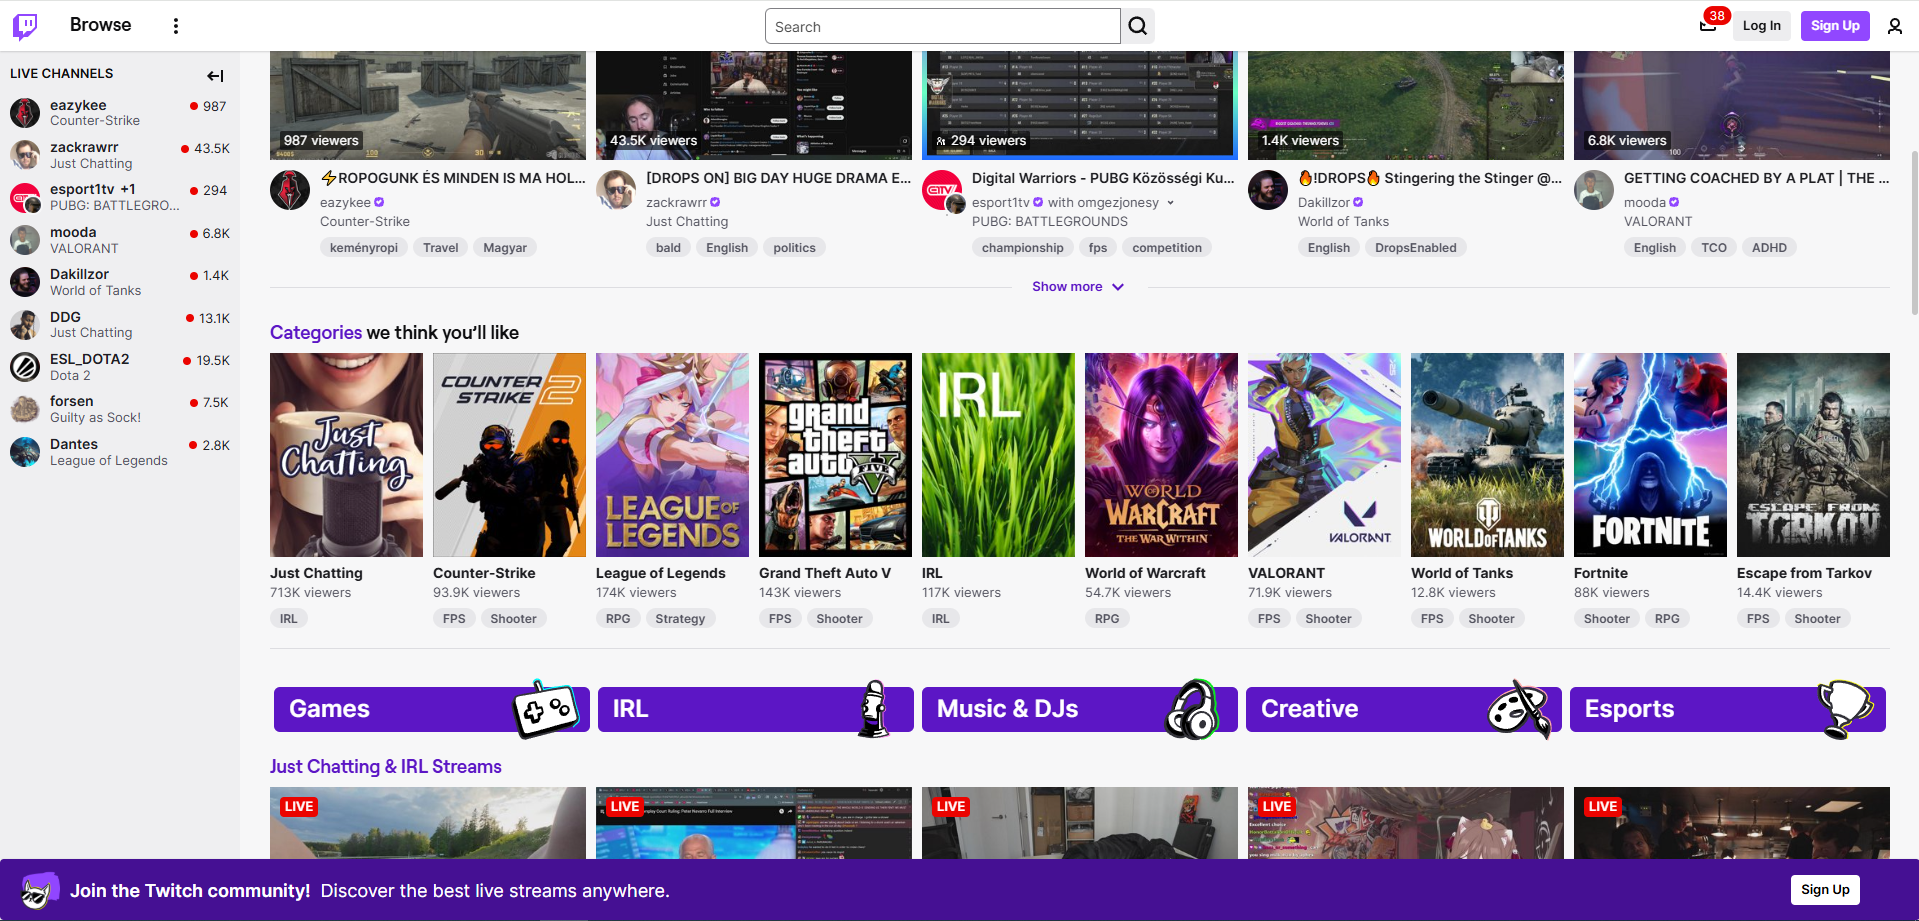The image size is (1919, 921).
Task: Open Dakillzor channel name under stream
Action: [1324, 203]
